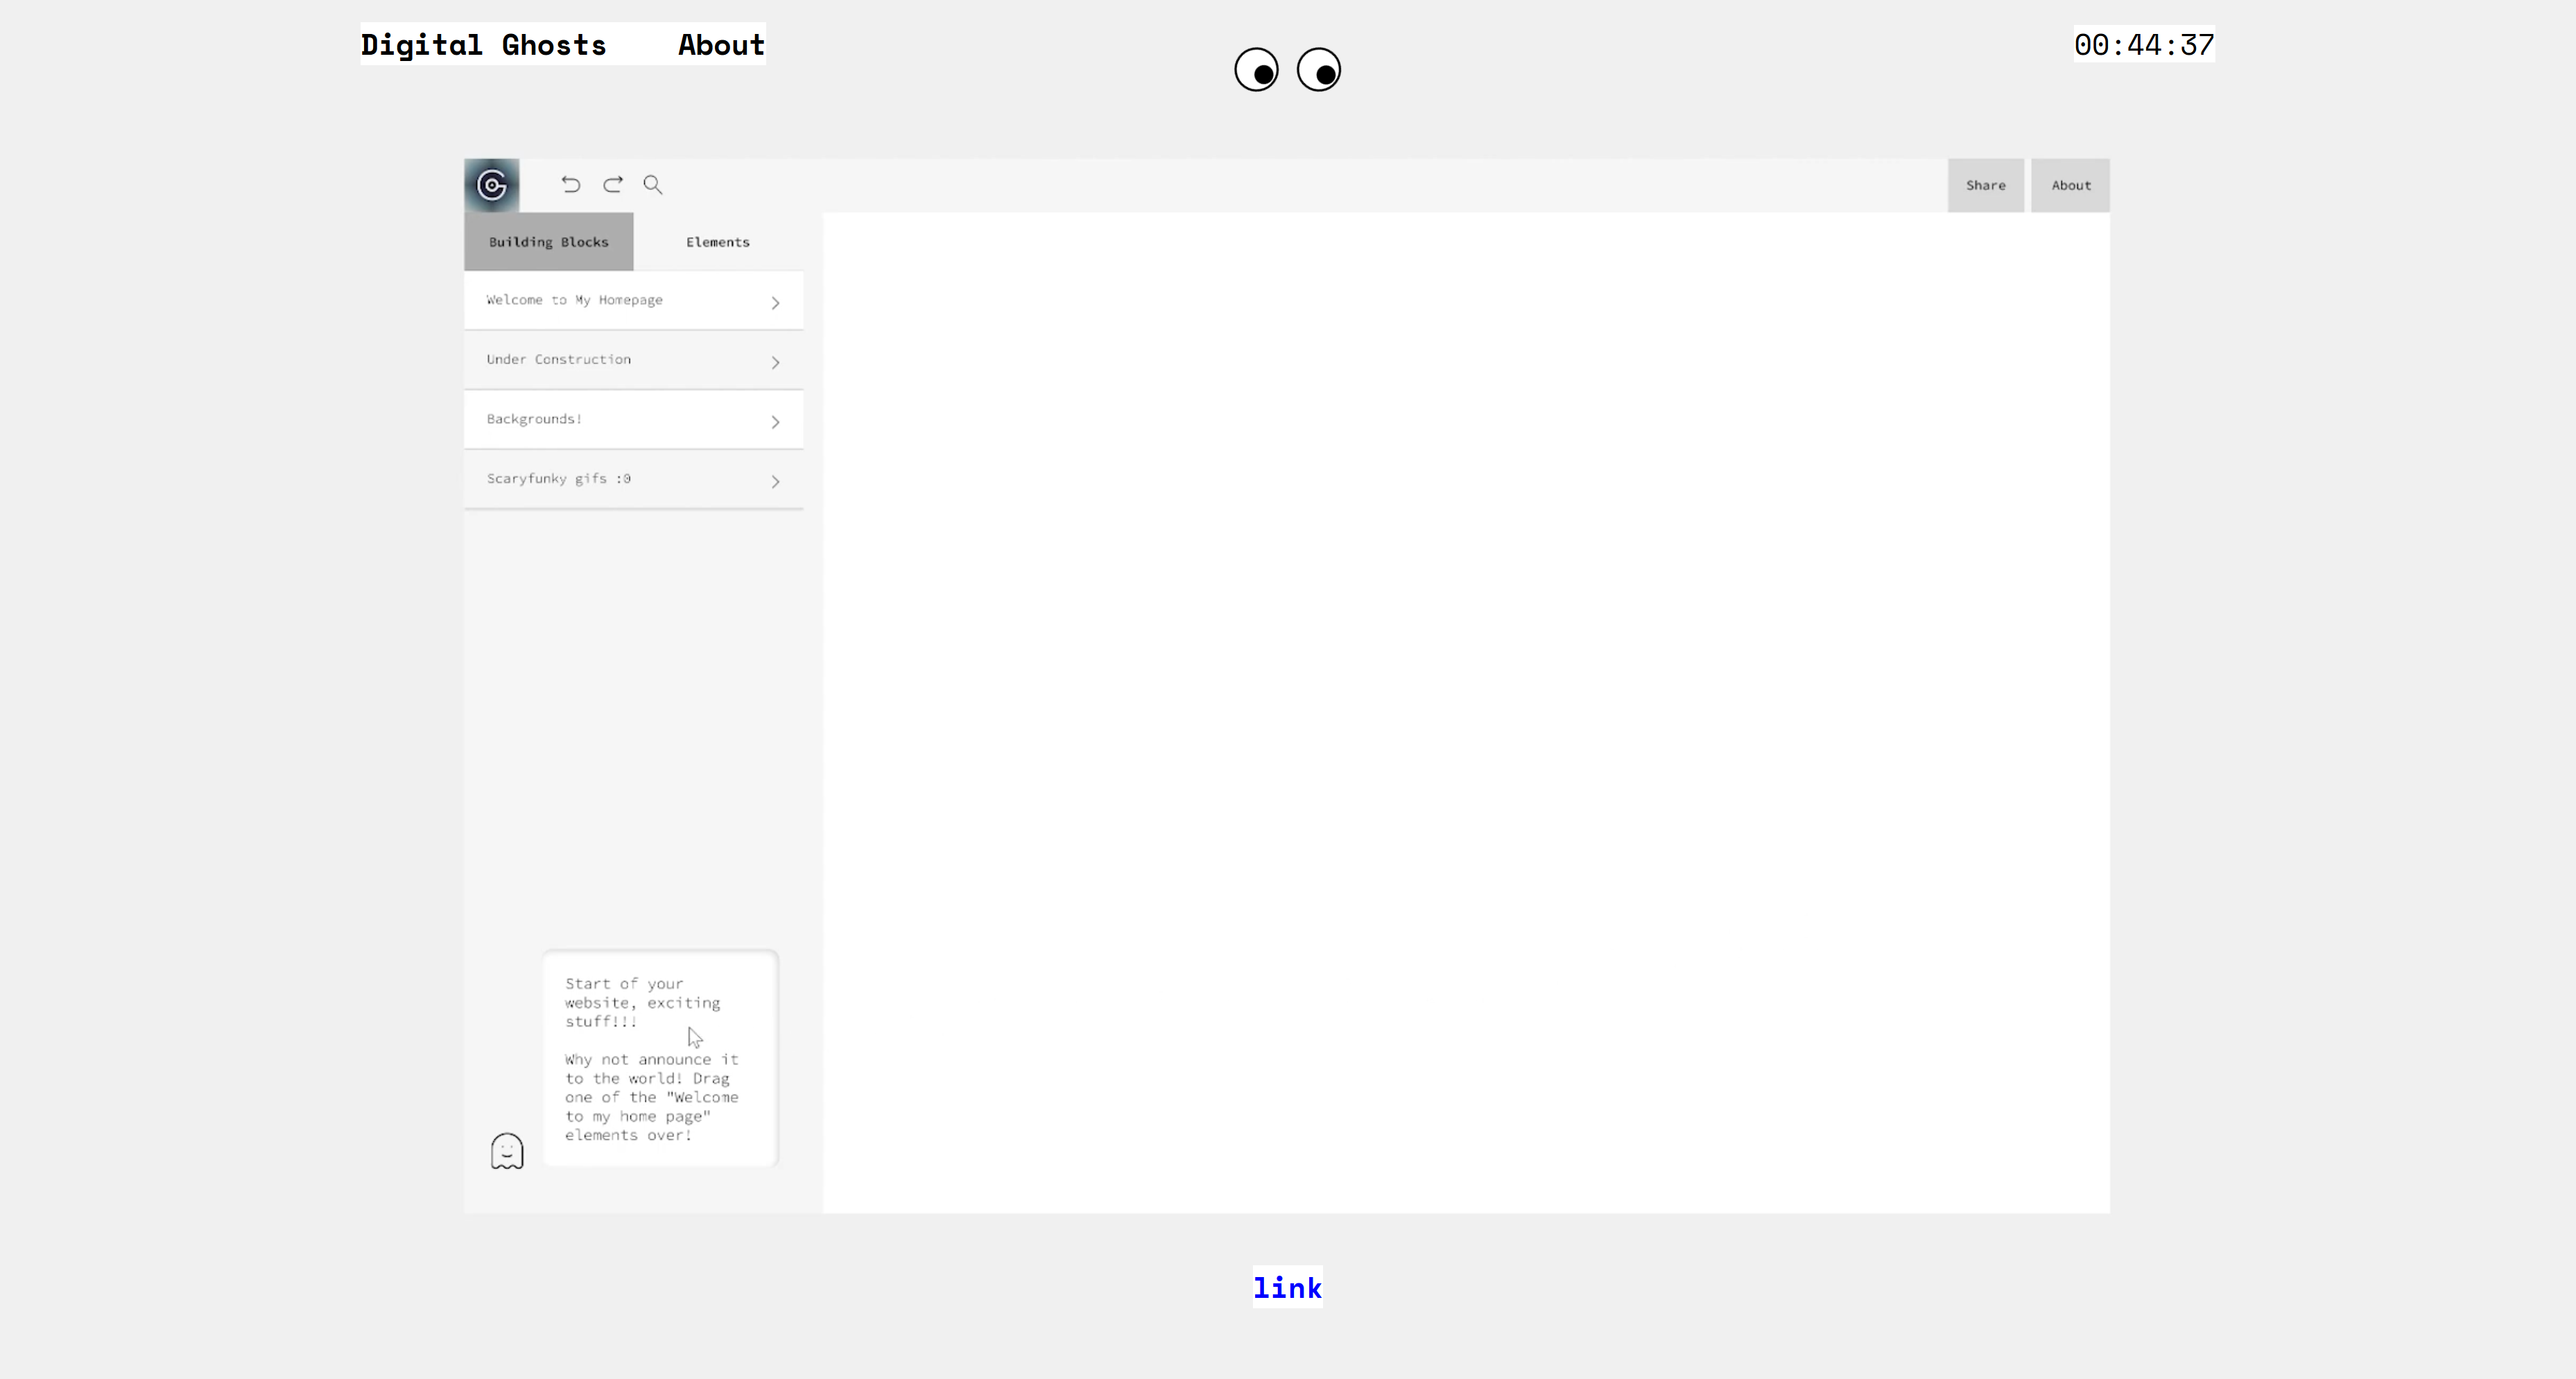Expand Welcome to My Homepage chevron
The height and width of the screenshot is (1379, 2576).
pos(775,302)
